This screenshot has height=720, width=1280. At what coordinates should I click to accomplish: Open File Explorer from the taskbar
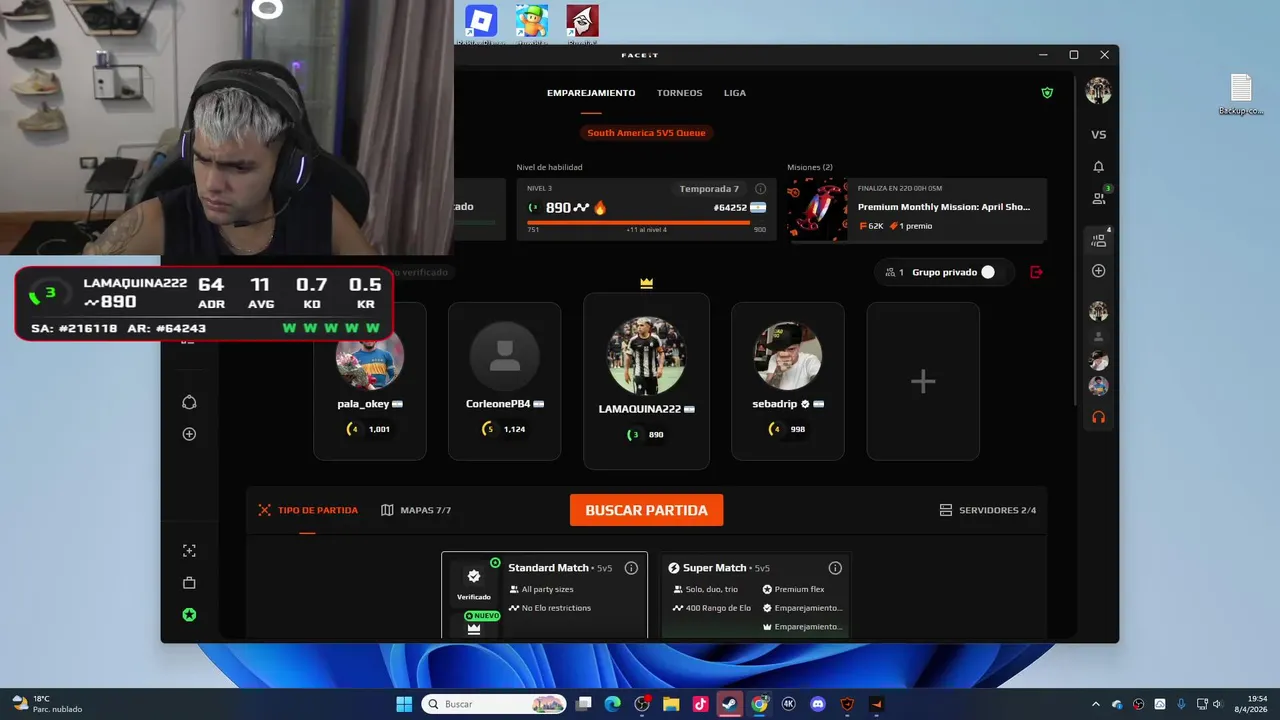(672, 704)
